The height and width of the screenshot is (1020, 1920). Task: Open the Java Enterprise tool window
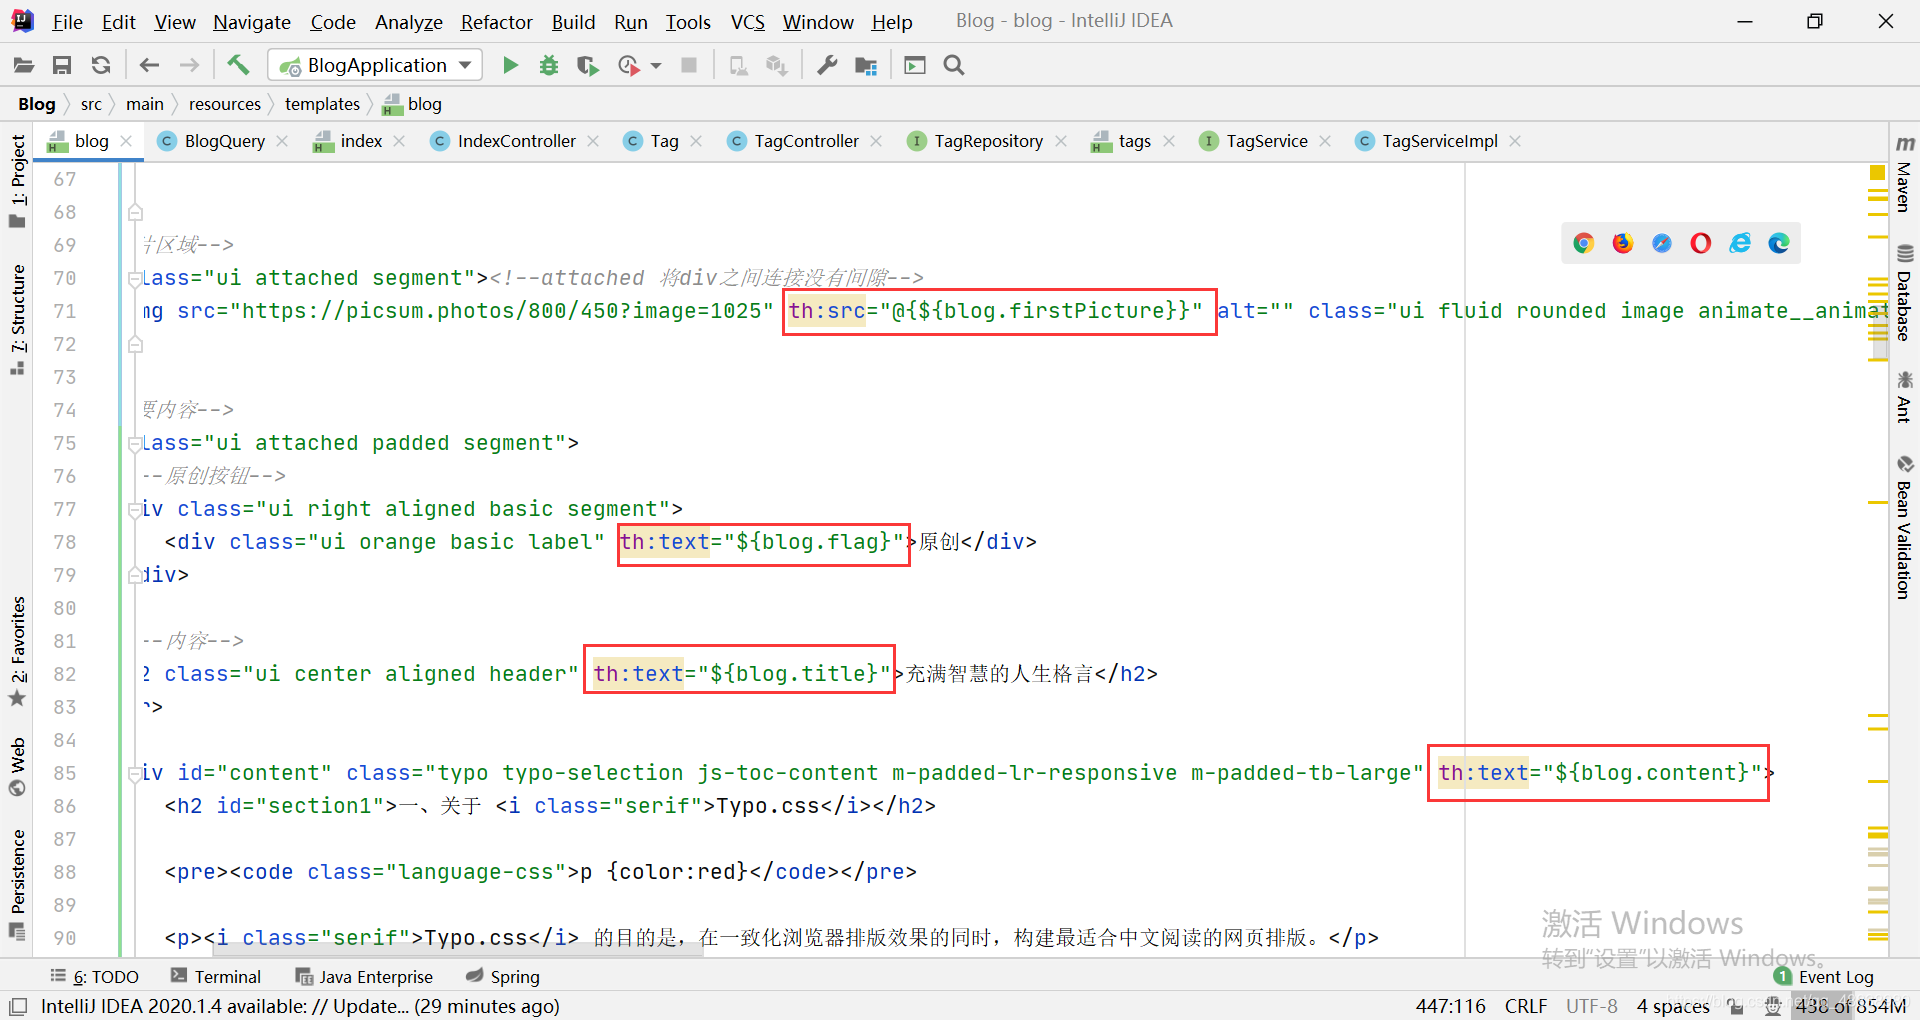364,977
